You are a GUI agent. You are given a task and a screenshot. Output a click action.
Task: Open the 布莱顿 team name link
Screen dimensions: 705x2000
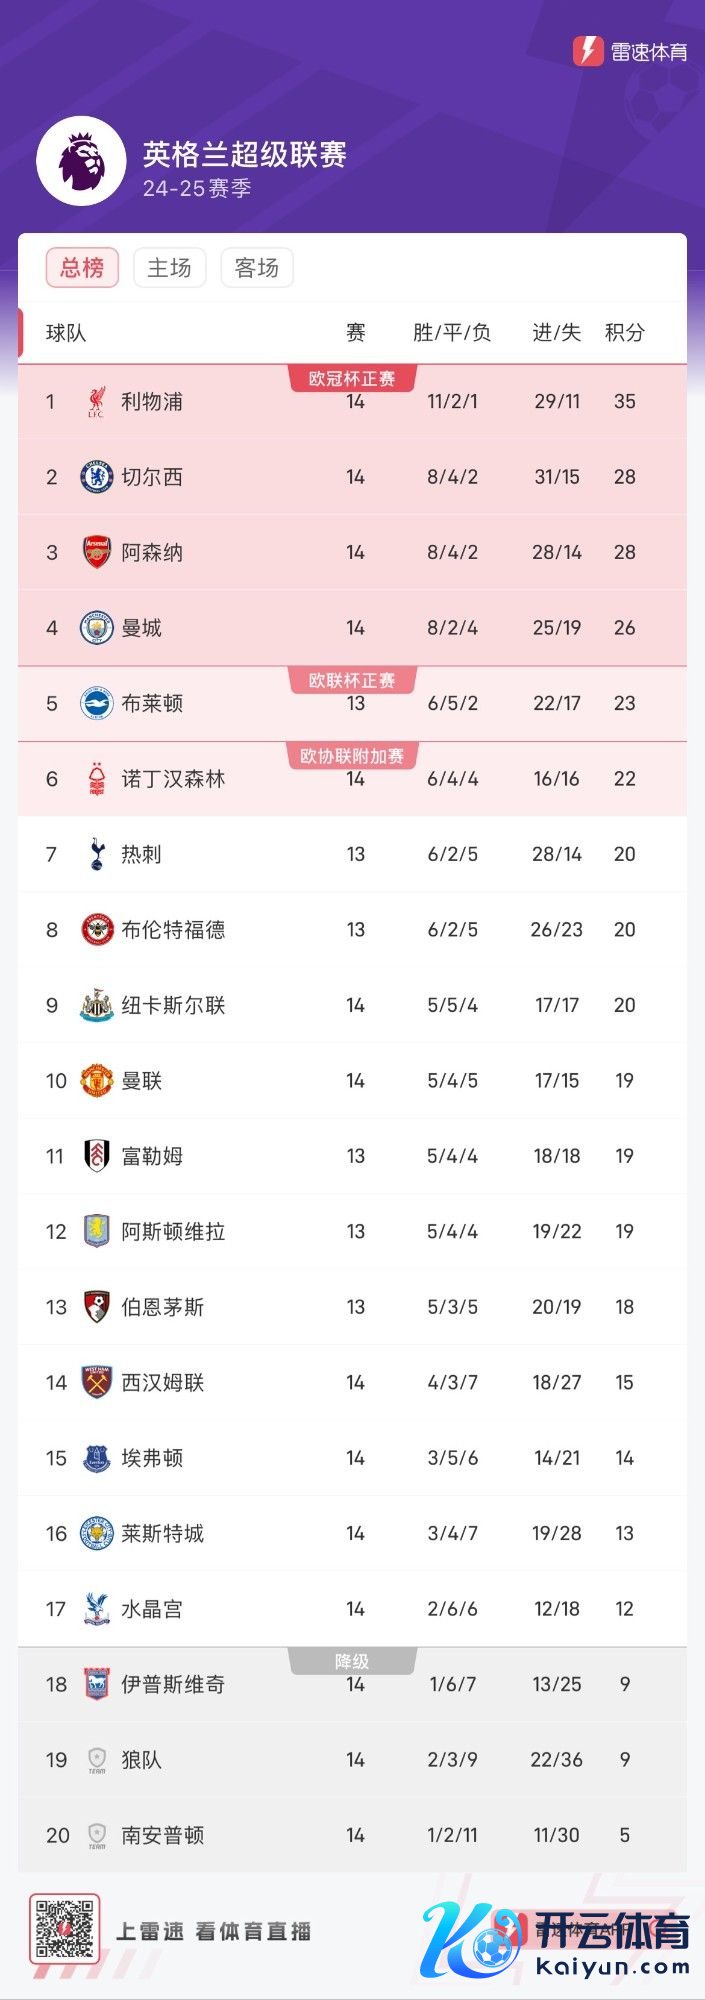point(152,703)
